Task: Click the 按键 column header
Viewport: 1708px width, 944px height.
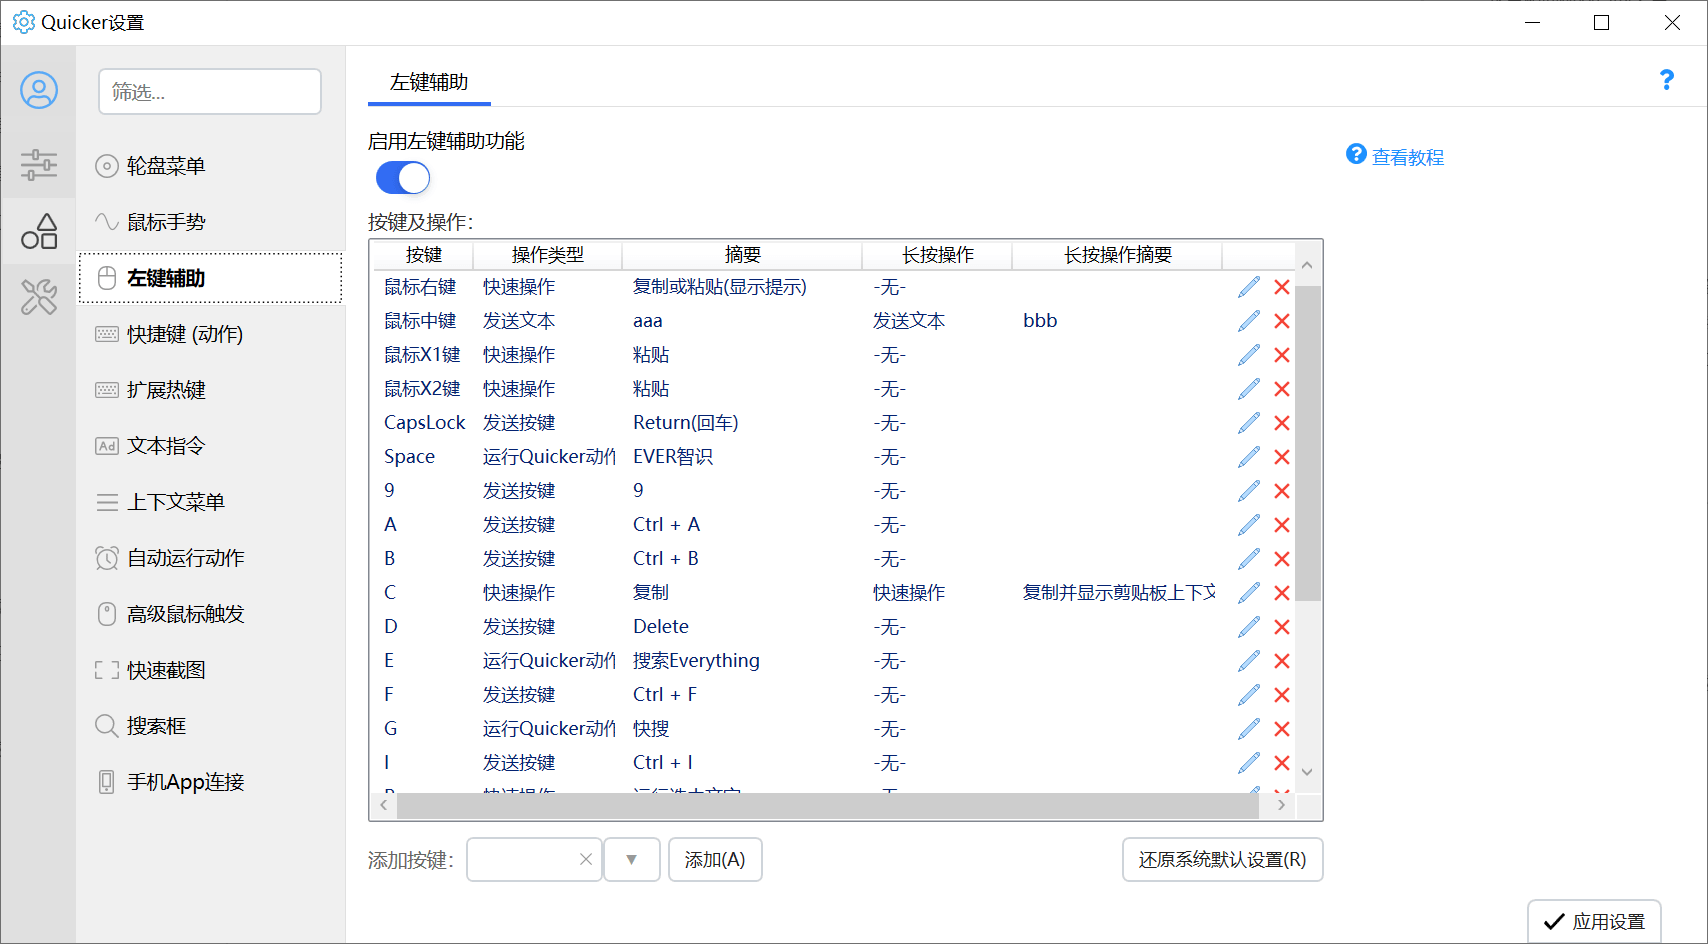Action: click(x=424, y=255)
